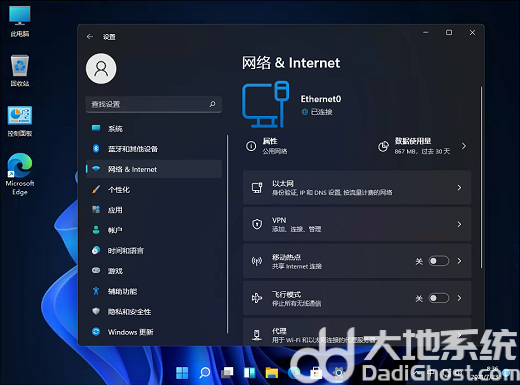The width and height of the screenshot is (520, 385).
Task: Launch Microsoft Edge from desktop
Action: 20,174
